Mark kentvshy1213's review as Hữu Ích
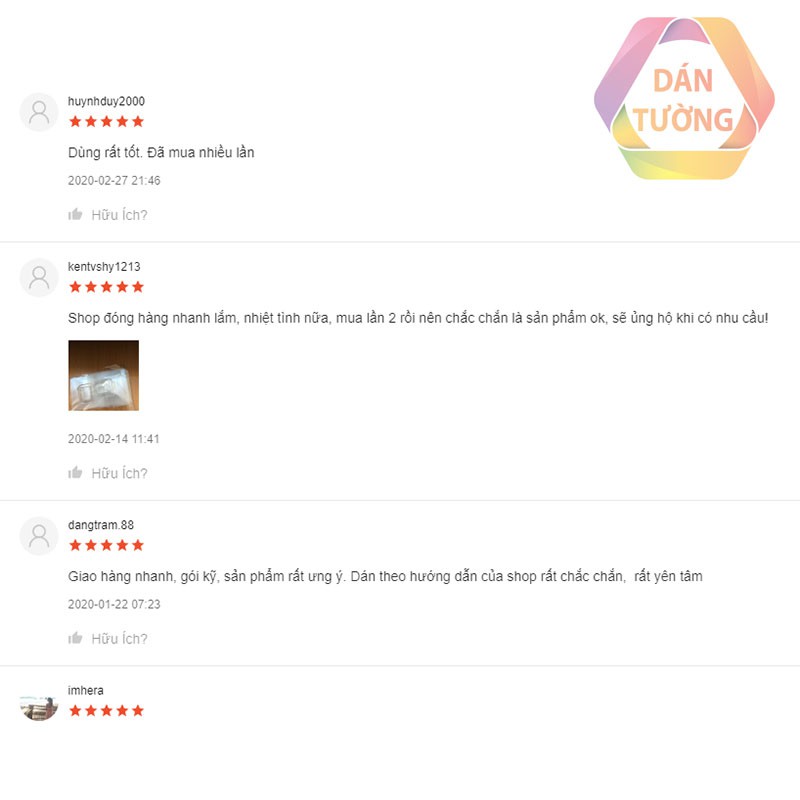 119,473
